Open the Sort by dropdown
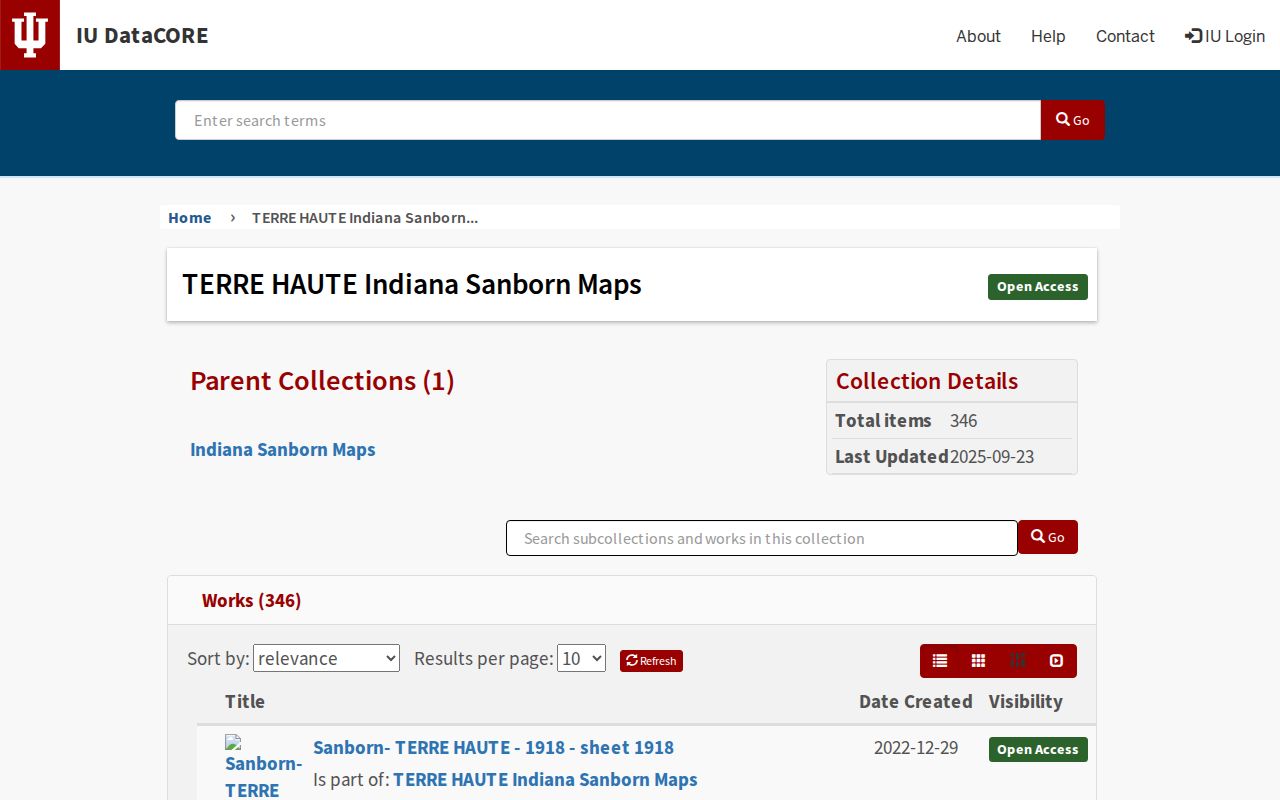 point(326,658)
